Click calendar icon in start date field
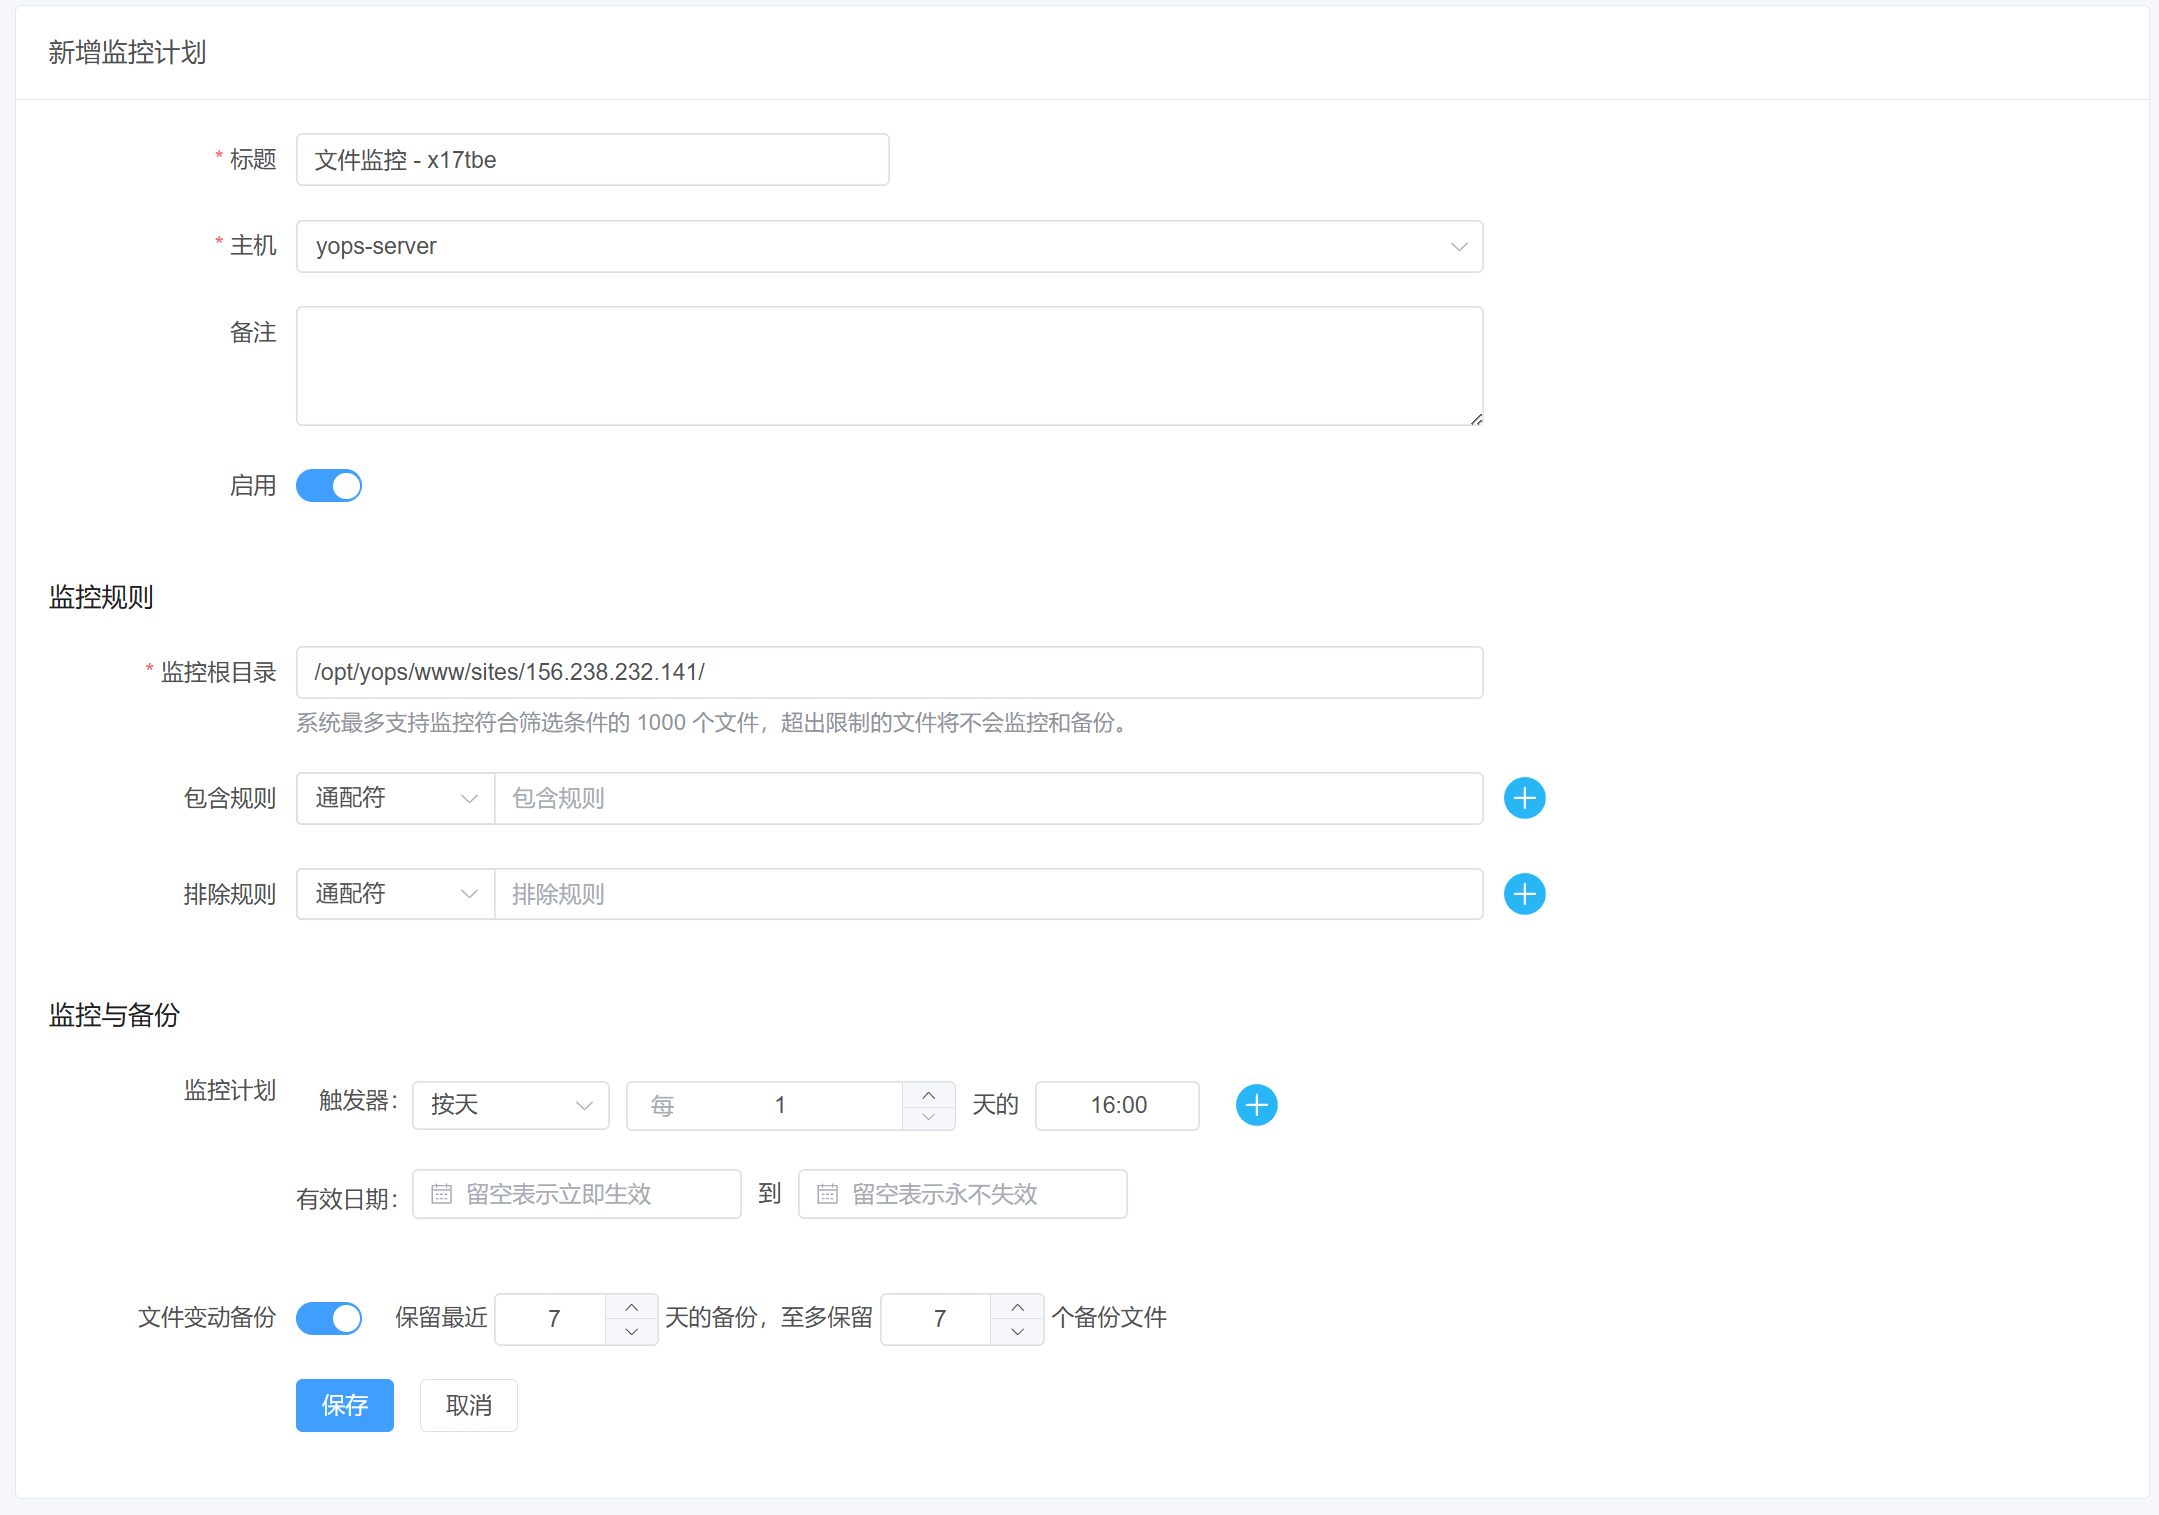This screenshot has height=1515, width=2159. coord(441,1194)
